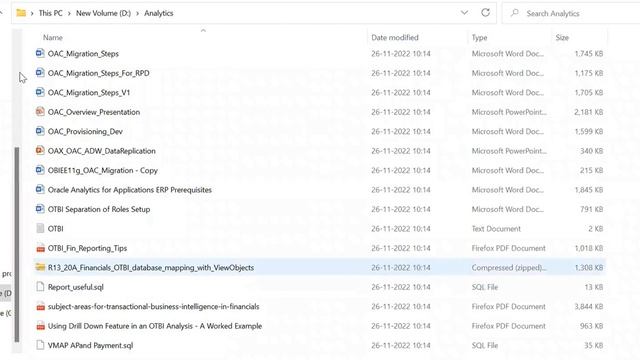Click the Word icon of OTBI Separation of Roles Setup

tap(40, 209)
